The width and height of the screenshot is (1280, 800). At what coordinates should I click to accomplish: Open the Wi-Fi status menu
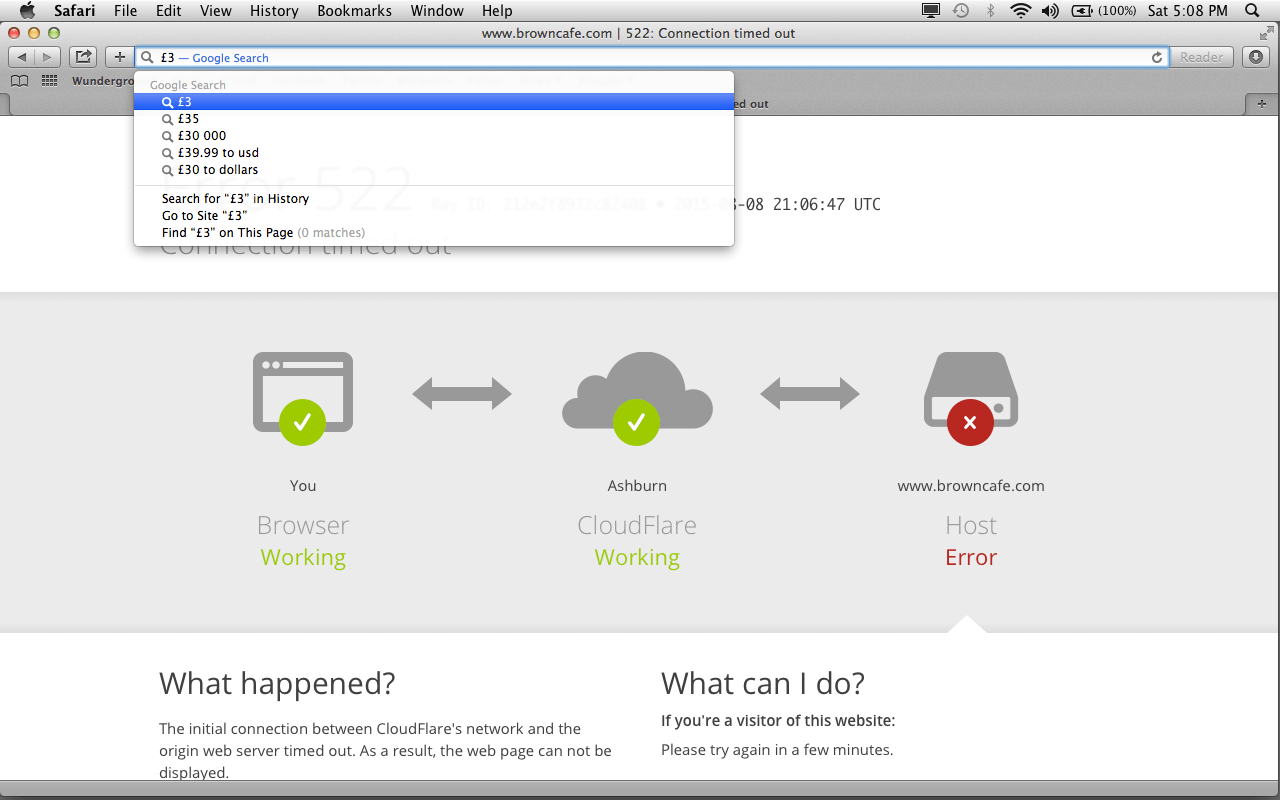coord(1020,10)
